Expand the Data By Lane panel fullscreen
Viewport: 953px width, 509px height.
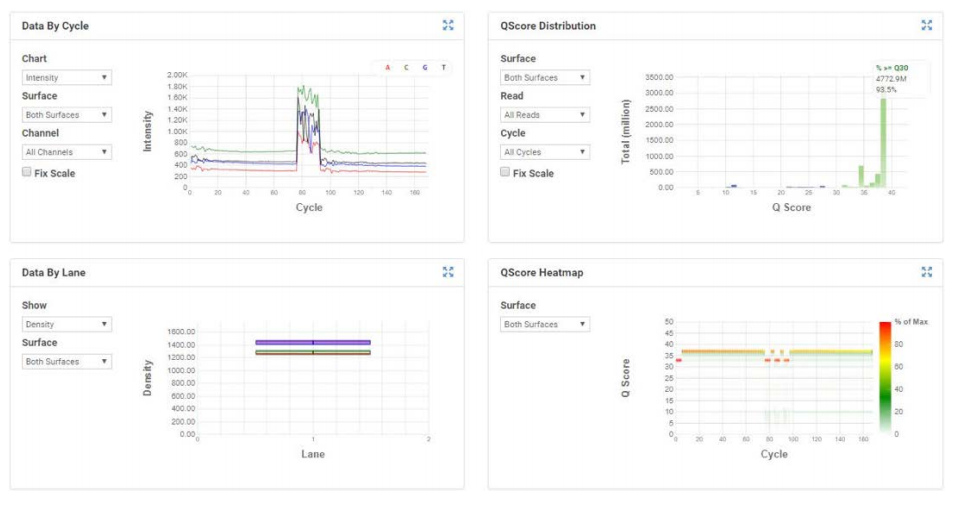pyautogui.click(x=448, y=272)
